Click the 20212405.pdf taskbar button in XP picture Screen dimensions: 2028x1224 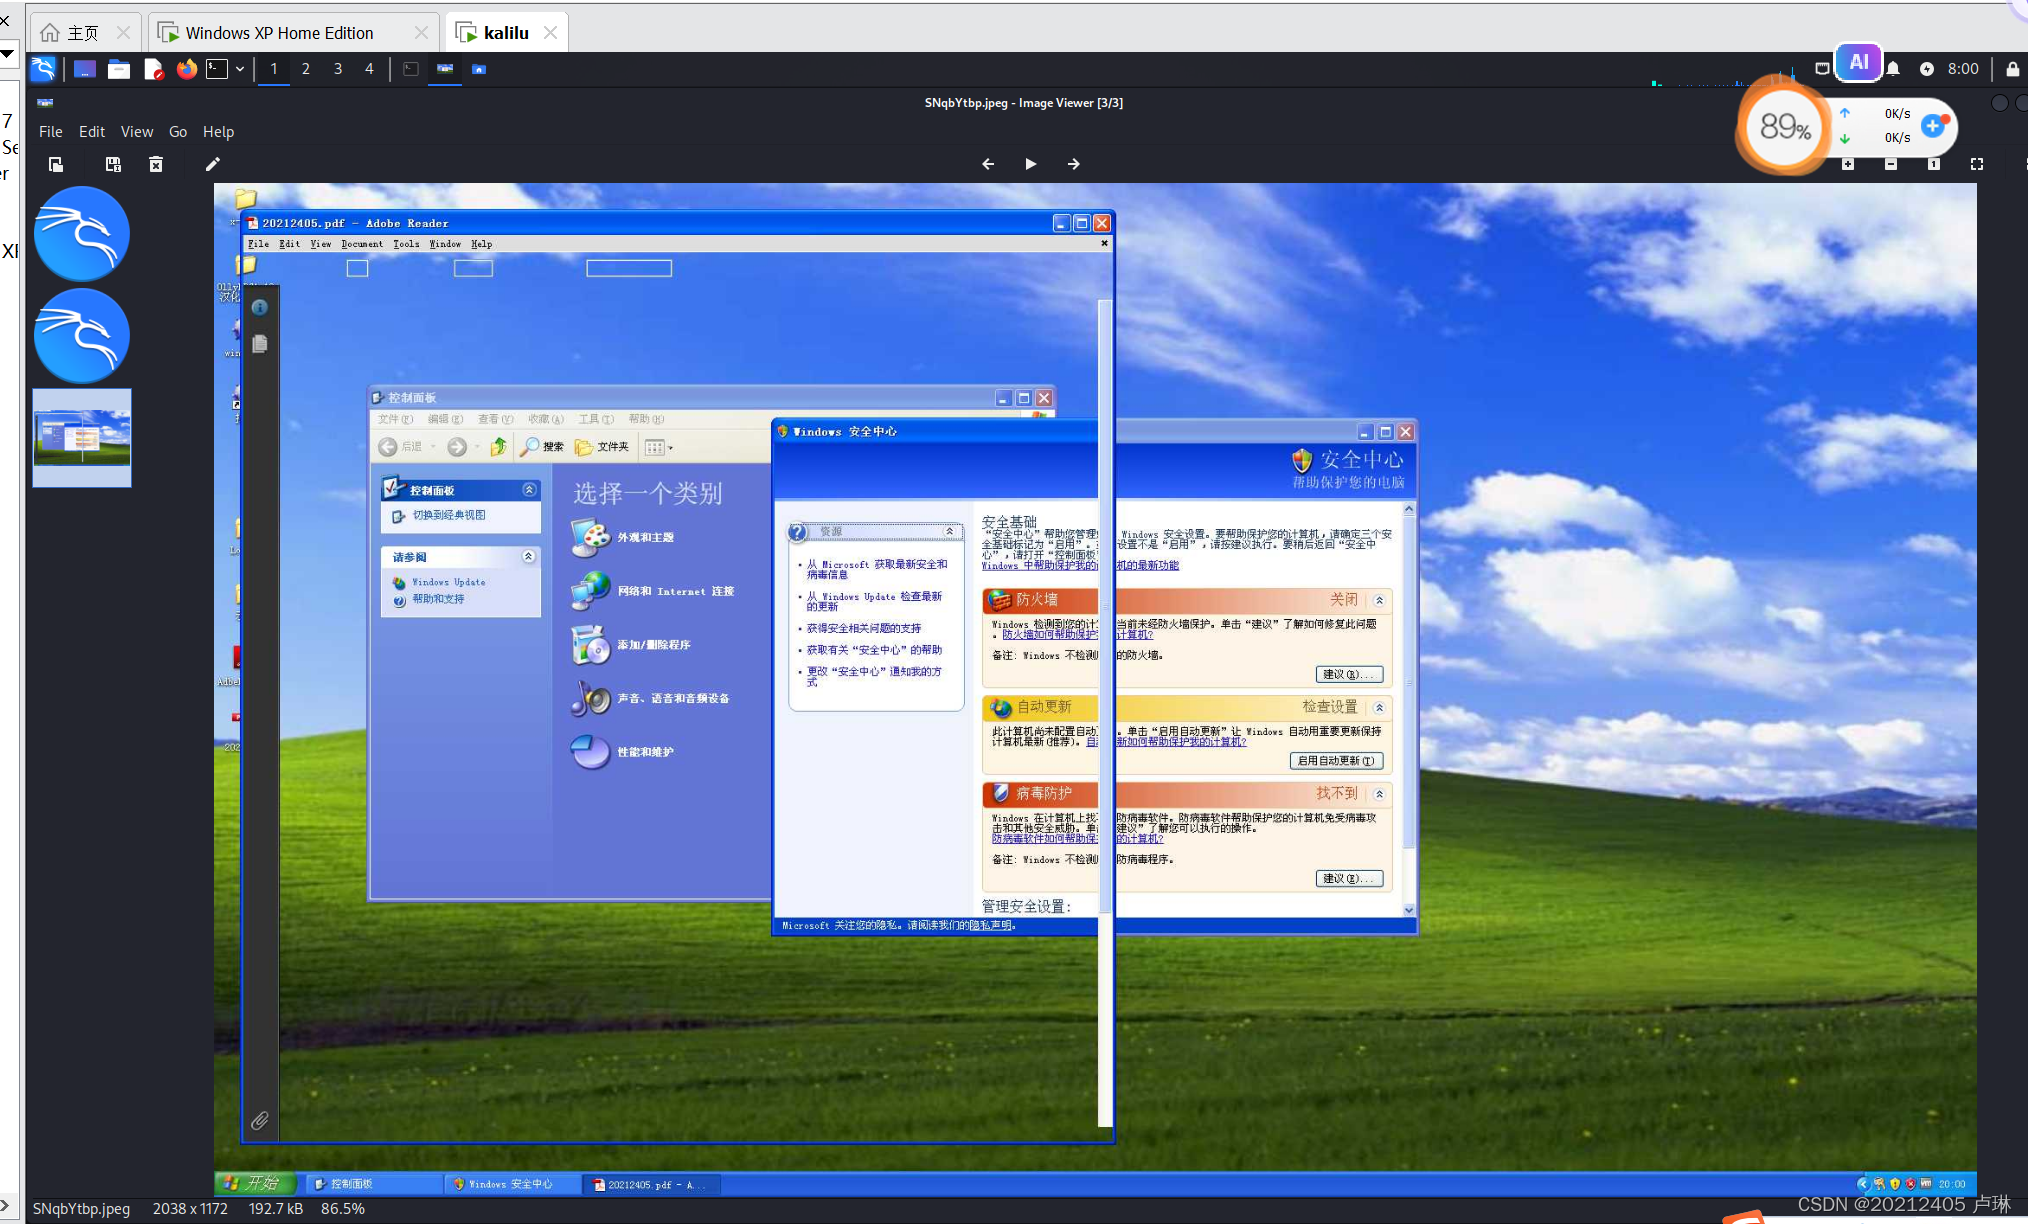tap(651, 1184)
